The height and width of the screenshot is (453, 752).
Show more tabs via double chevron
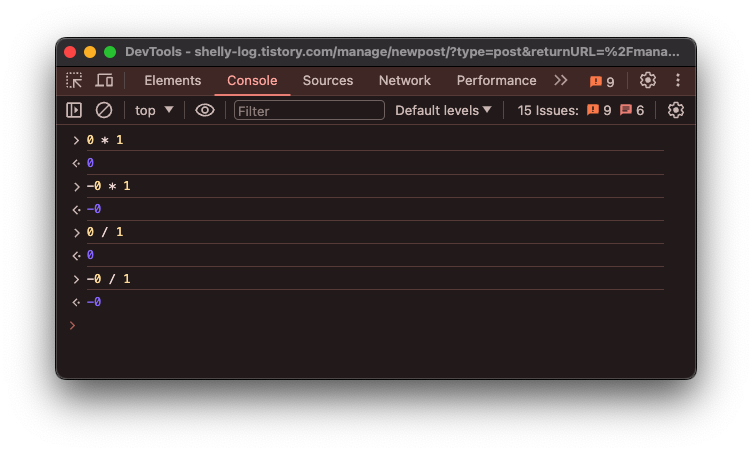click(561, 80)
